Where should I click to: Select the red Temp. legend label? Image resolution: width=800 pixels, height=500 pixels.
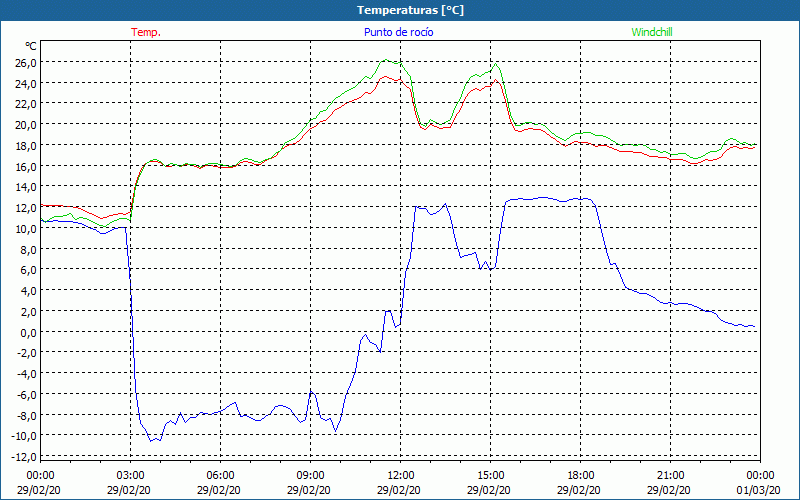click(x=146, y=32)
